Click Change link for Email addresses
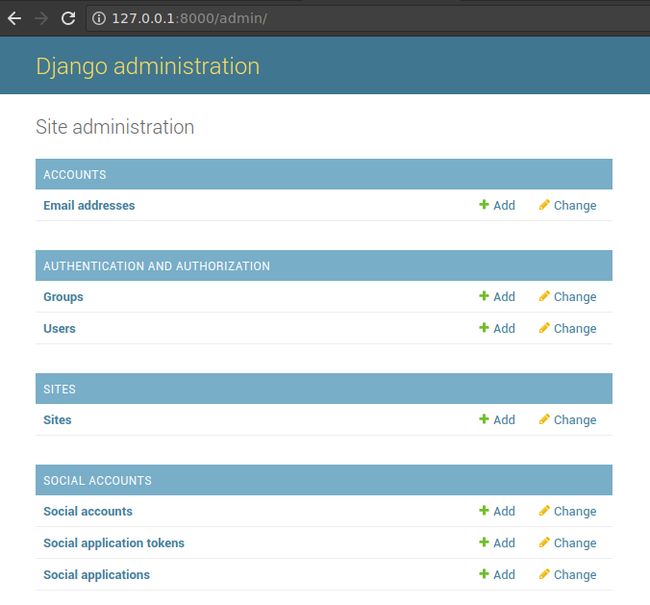Viewport: 650px width, 605px height. pyautogui.click(x=575, y=205)
